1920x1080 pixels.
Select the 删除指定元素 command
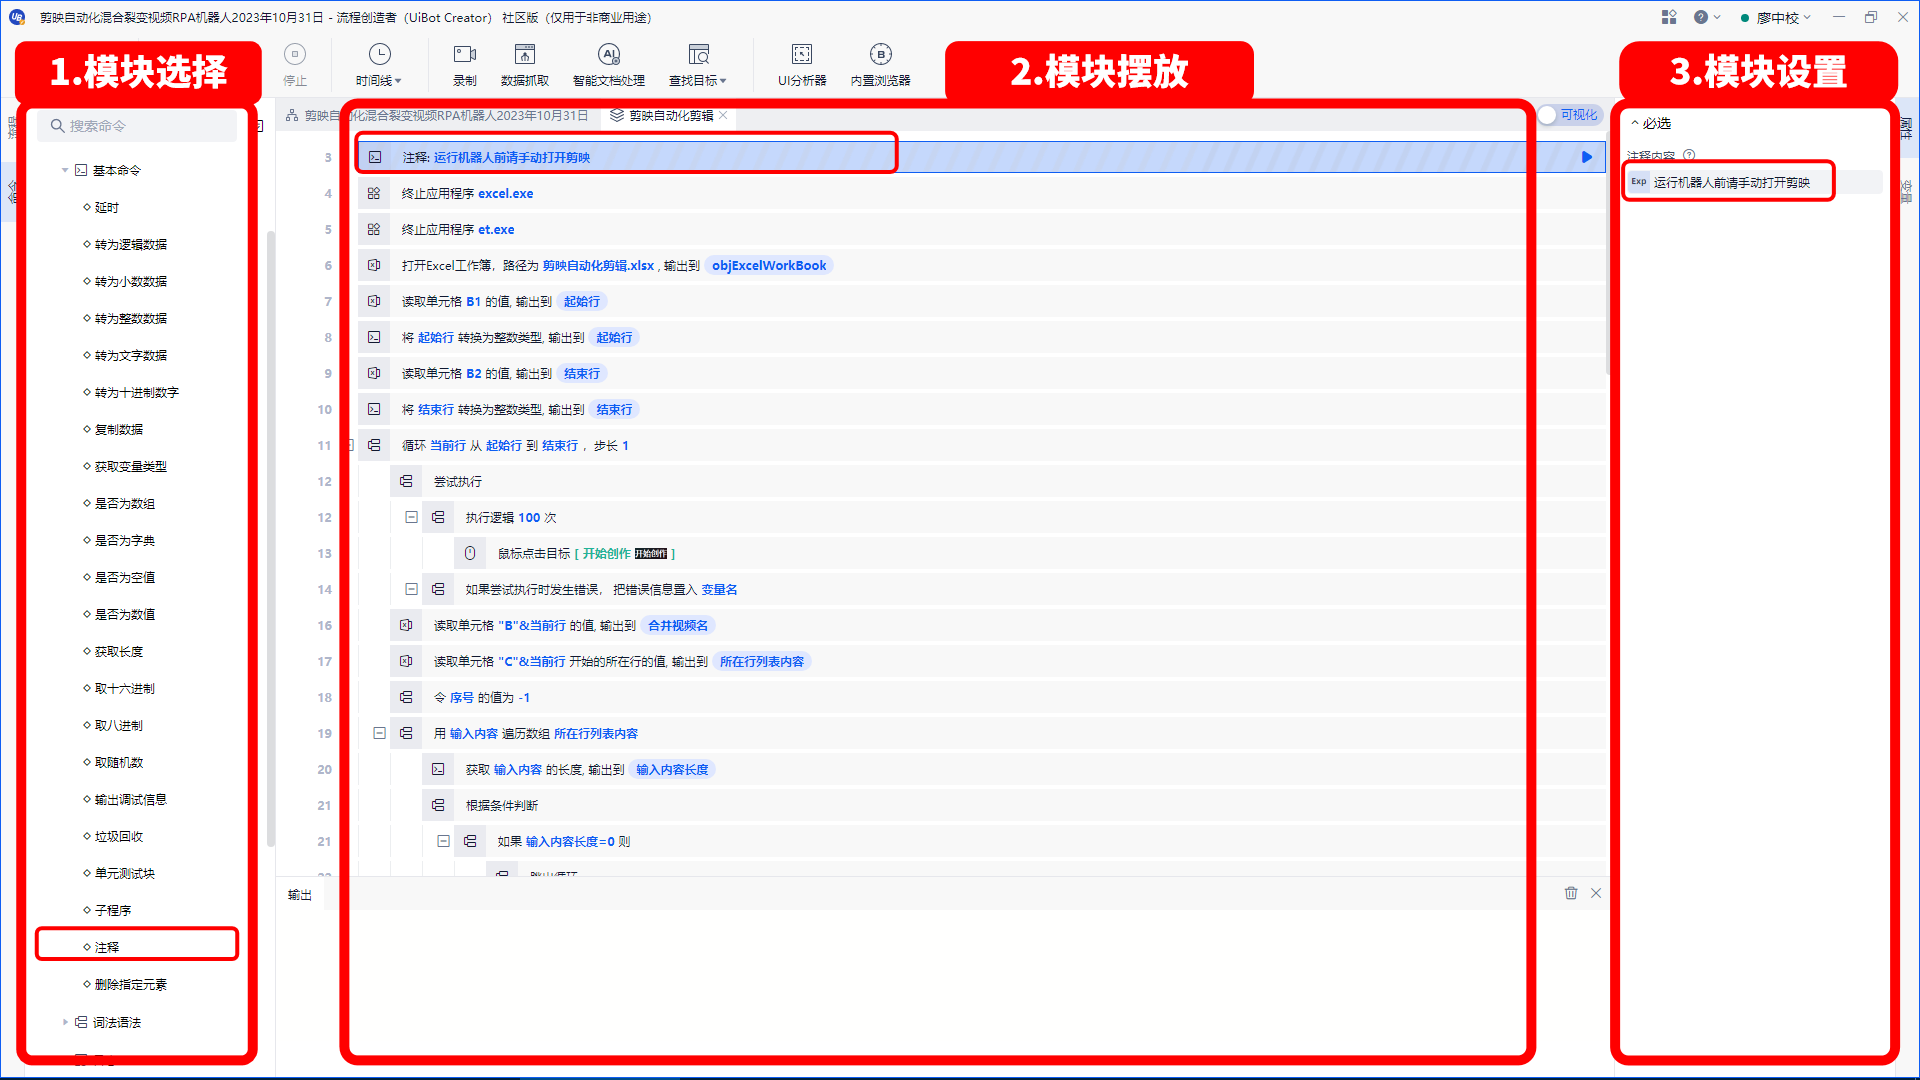(131, 985)
